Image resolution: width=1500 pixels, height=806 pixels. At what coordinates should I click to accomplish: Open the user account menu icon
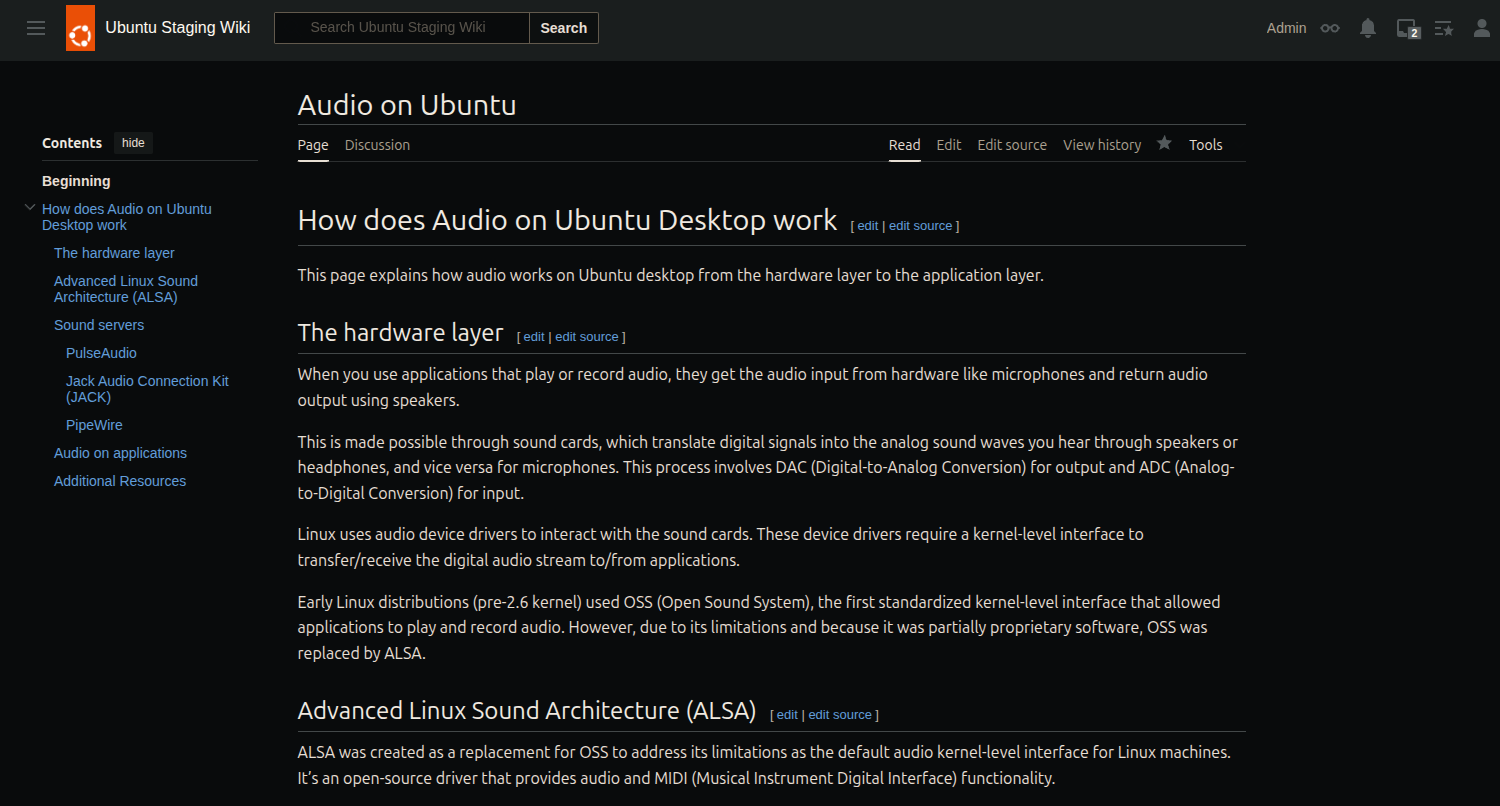coord(1481,28)
